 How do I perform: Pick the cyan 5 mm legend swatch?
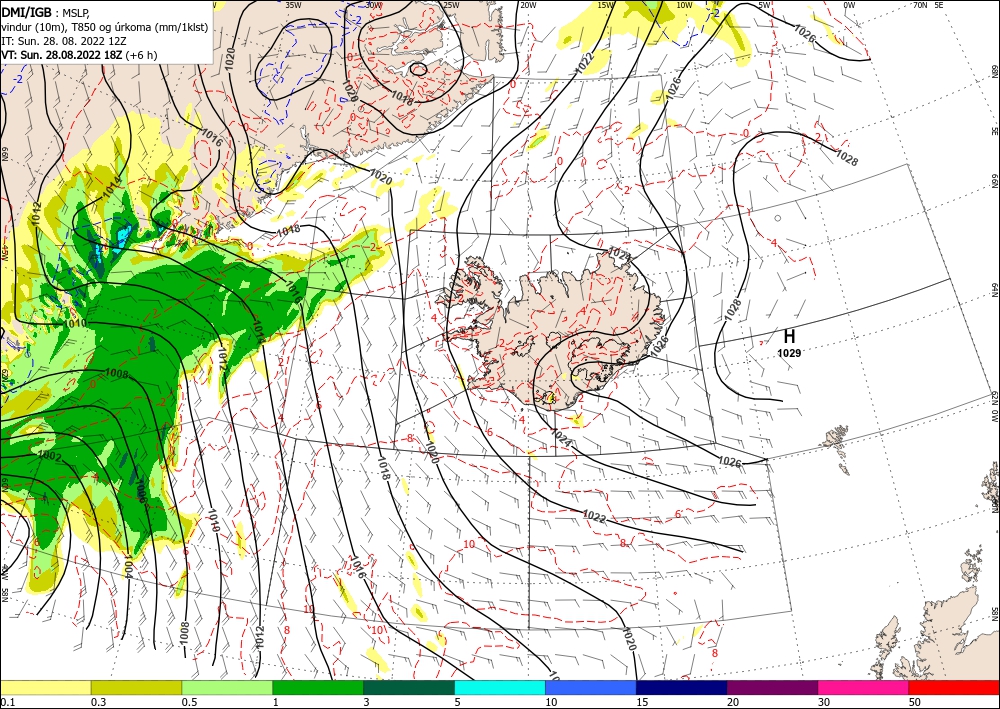click(x=500, y=688)
